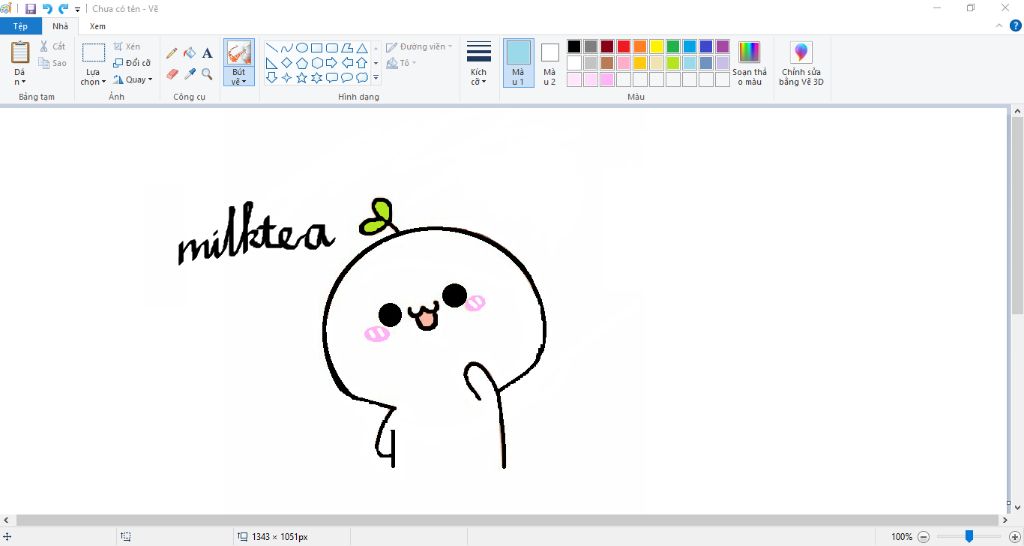Click the horizontal scrollbar right arrow
The height and width of the screenshot is (546, 1024).
pyautogui.click(x=1004, y=521)
